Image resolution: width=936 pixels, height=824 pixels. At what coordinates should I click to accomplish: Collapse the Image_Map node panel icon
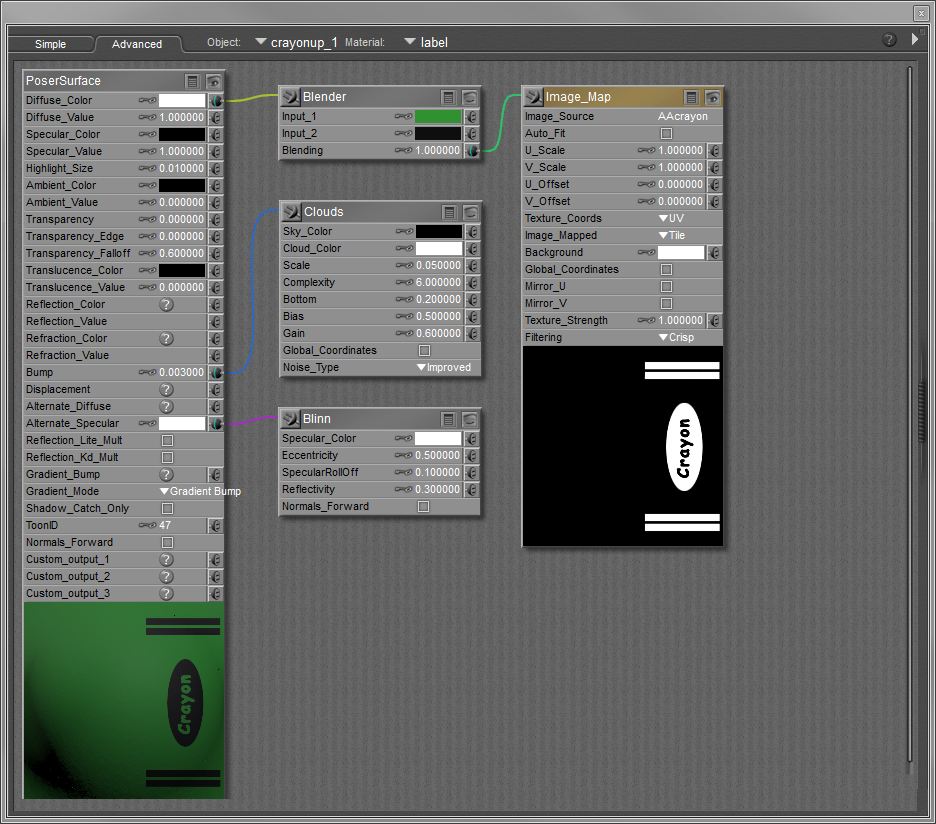pyautogui.click(x=691, y=97)
